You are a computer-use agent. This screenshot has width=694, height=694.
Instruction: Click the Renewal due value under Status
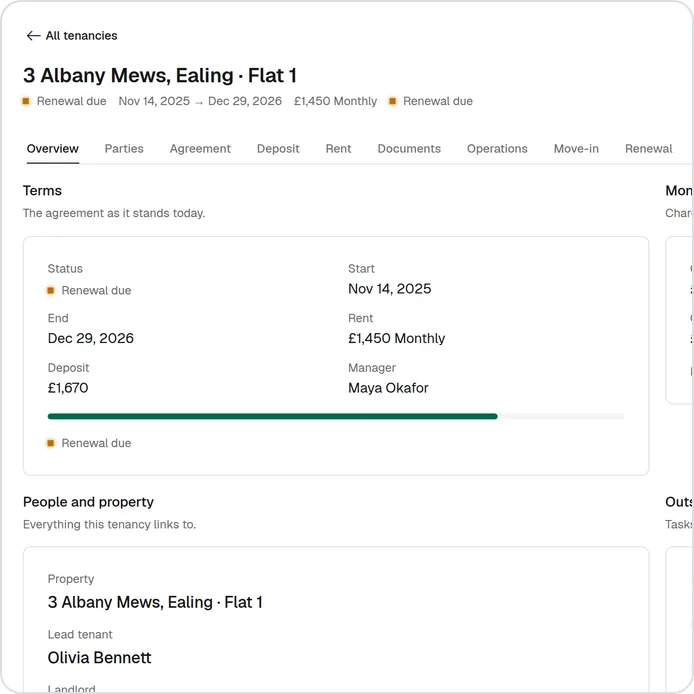click(x=89, y=290)
